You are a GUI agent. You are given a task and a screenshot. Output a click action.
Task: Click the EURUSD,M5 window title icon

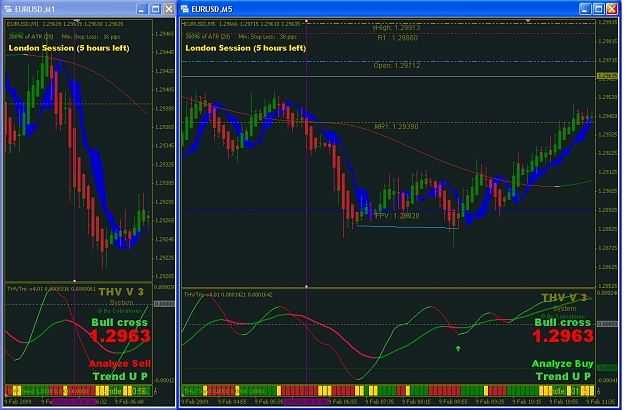click(185, 9)
